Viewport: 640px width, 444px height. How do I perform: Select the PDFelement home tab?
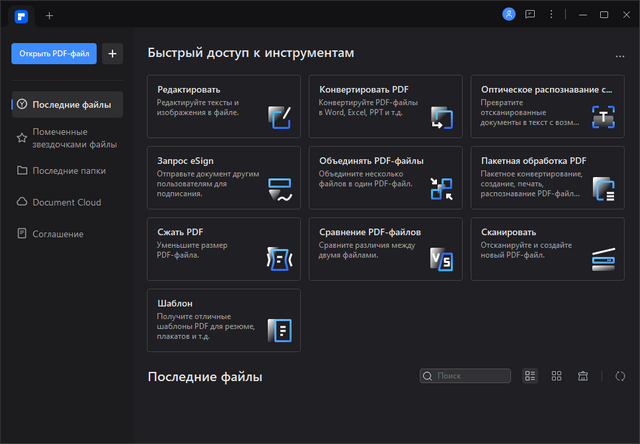coord(21,15)
